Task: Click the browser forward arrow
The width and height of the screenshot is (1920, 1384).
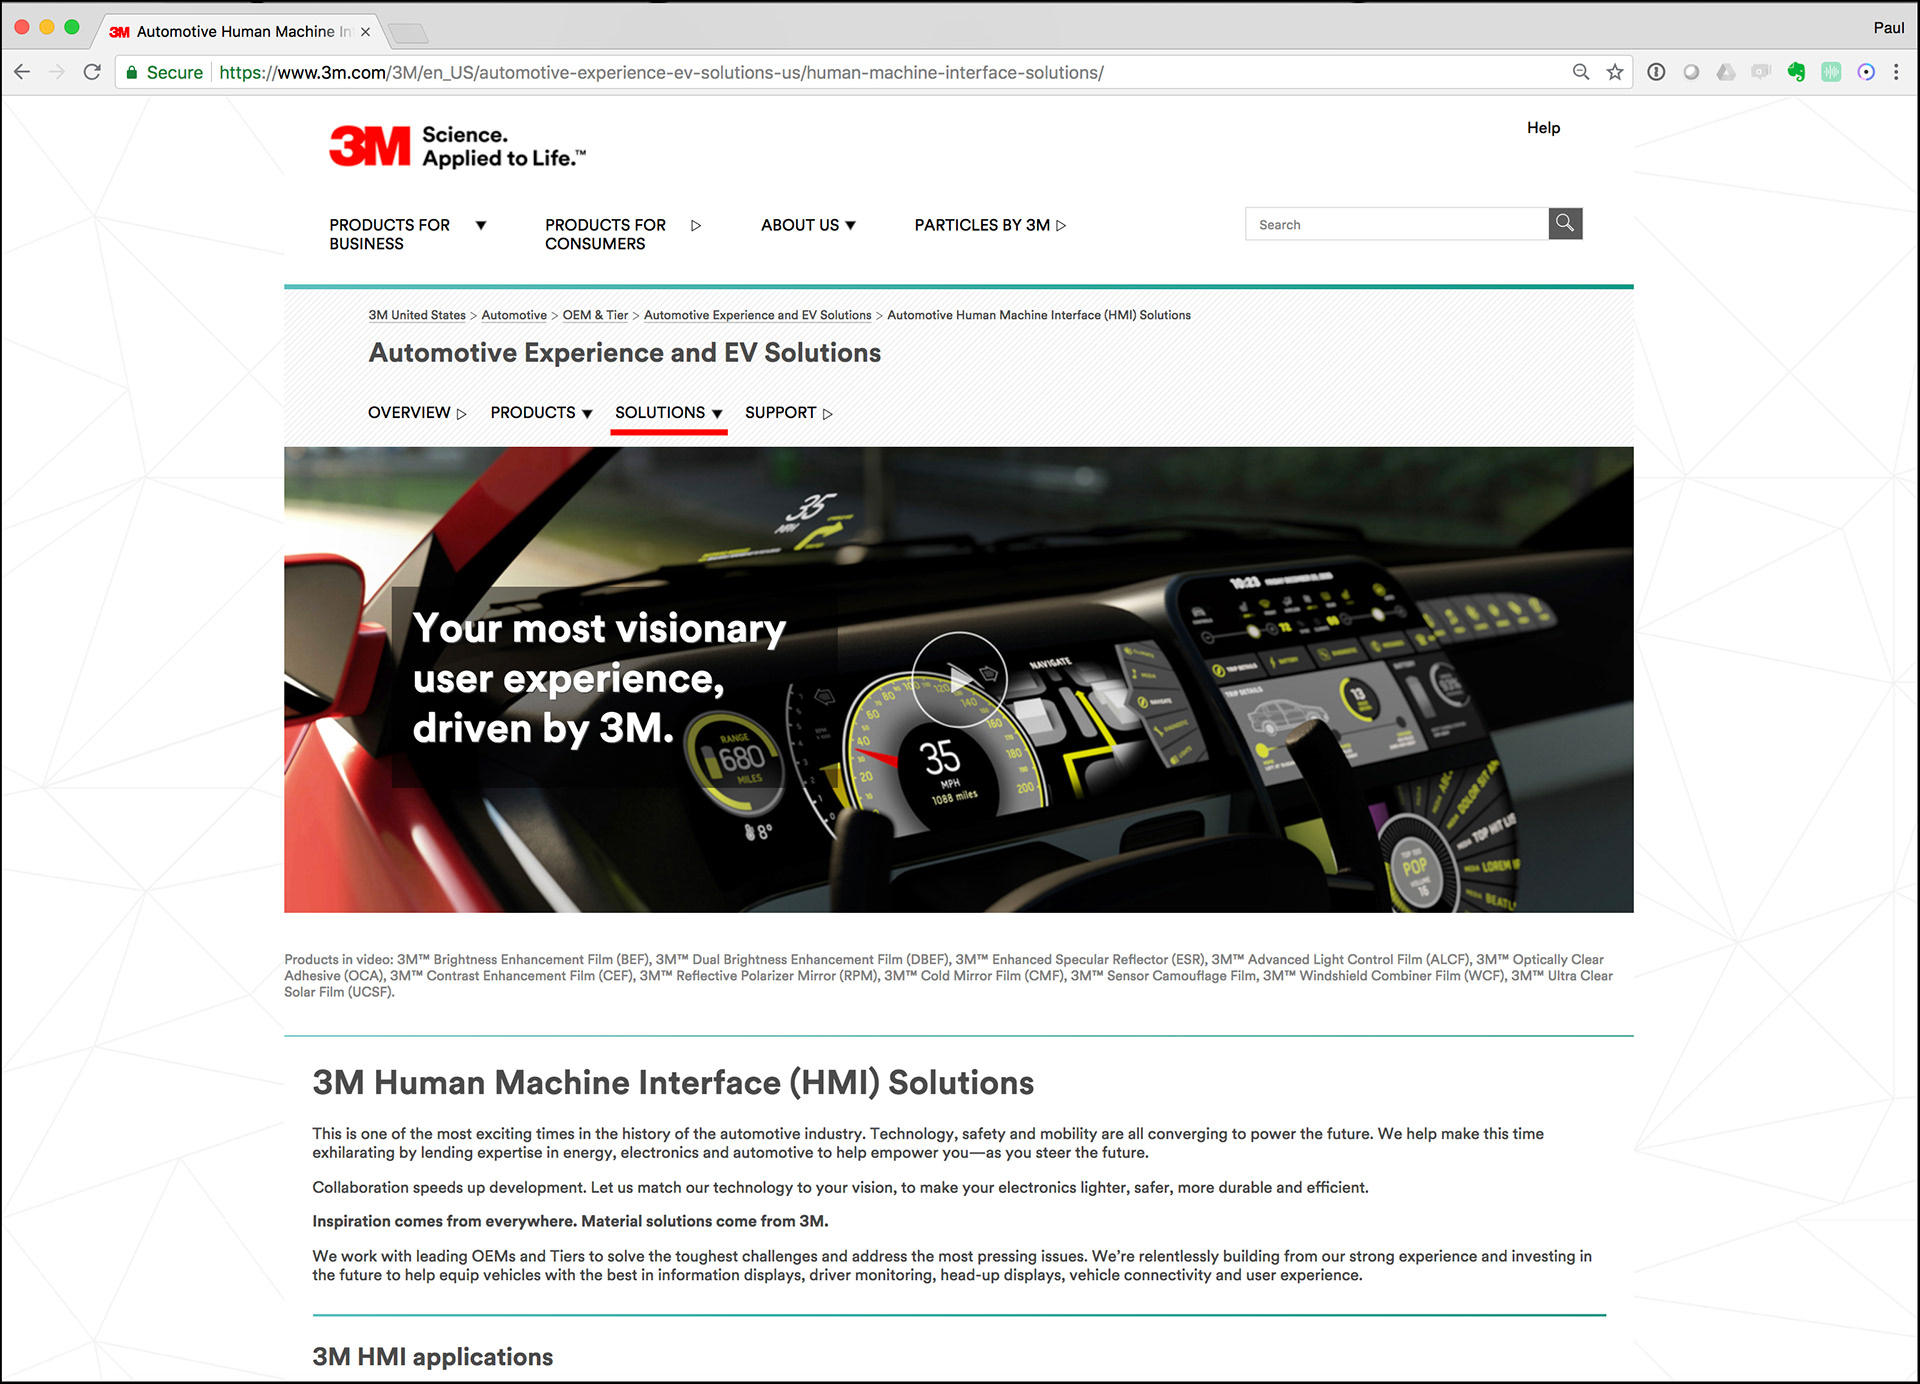Action: pos(57,72)
